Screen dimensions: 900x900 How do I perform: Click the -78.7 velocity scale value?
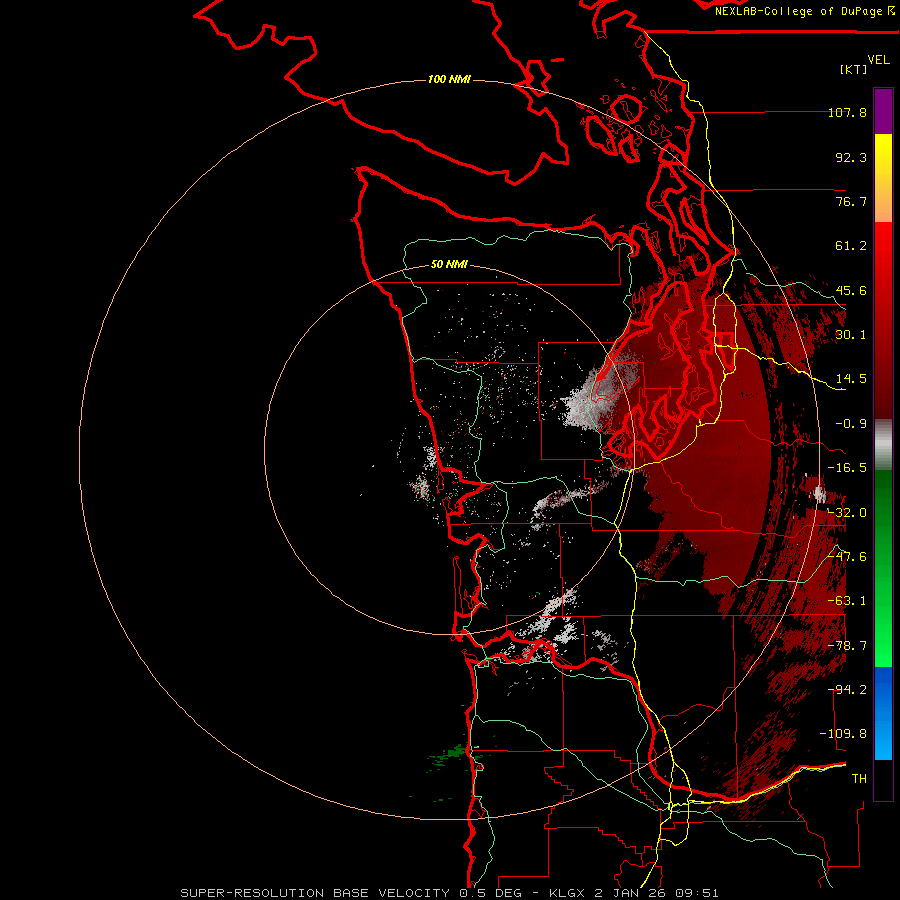(x=847, y=646)
